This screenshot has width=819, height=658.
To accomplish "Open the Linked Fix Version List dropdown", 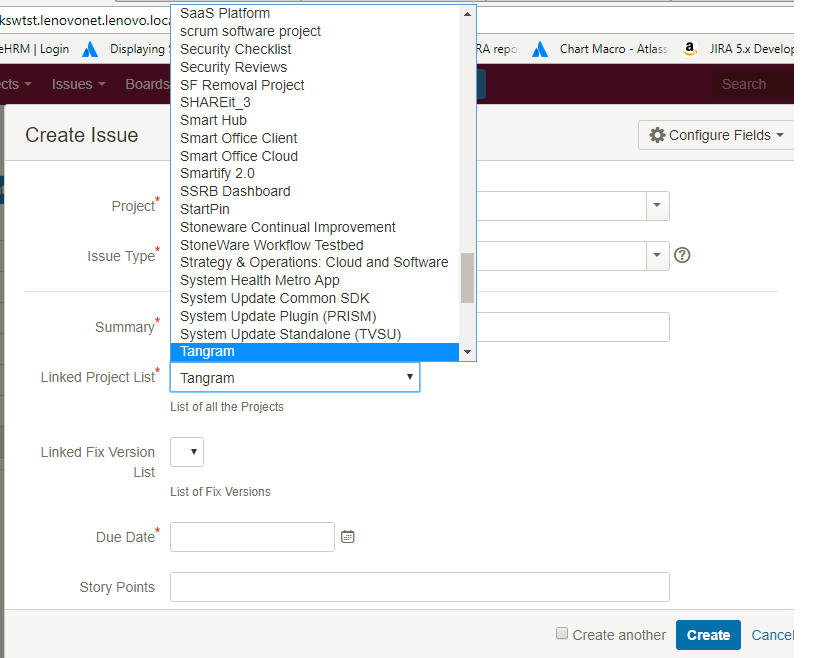I will 187,452.
